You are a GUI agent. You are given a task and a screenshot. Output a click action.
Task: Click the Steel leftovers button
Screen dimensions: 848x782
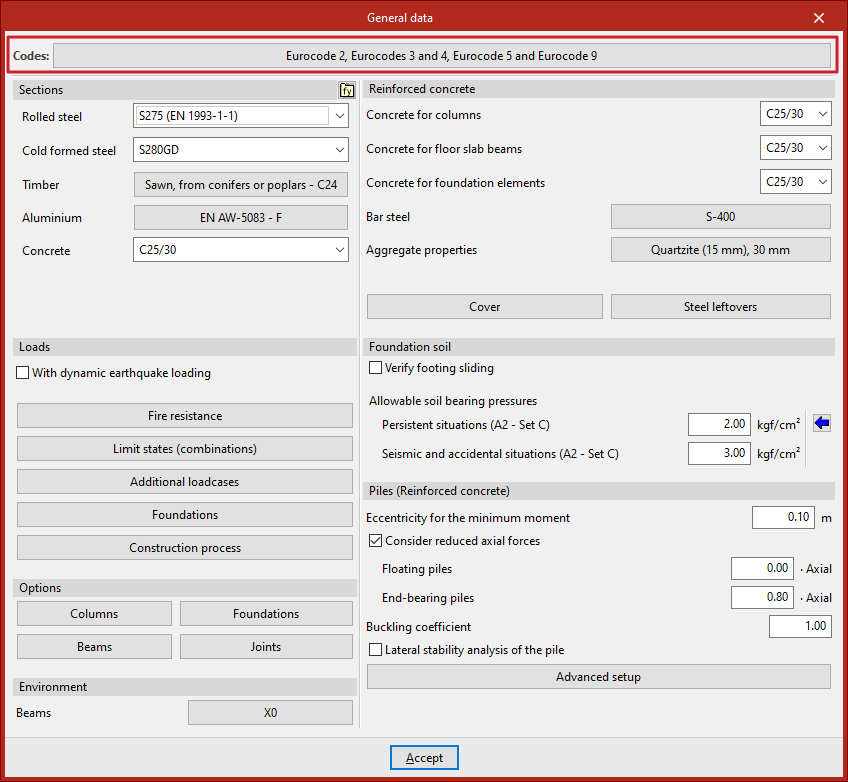click(720, 307)
